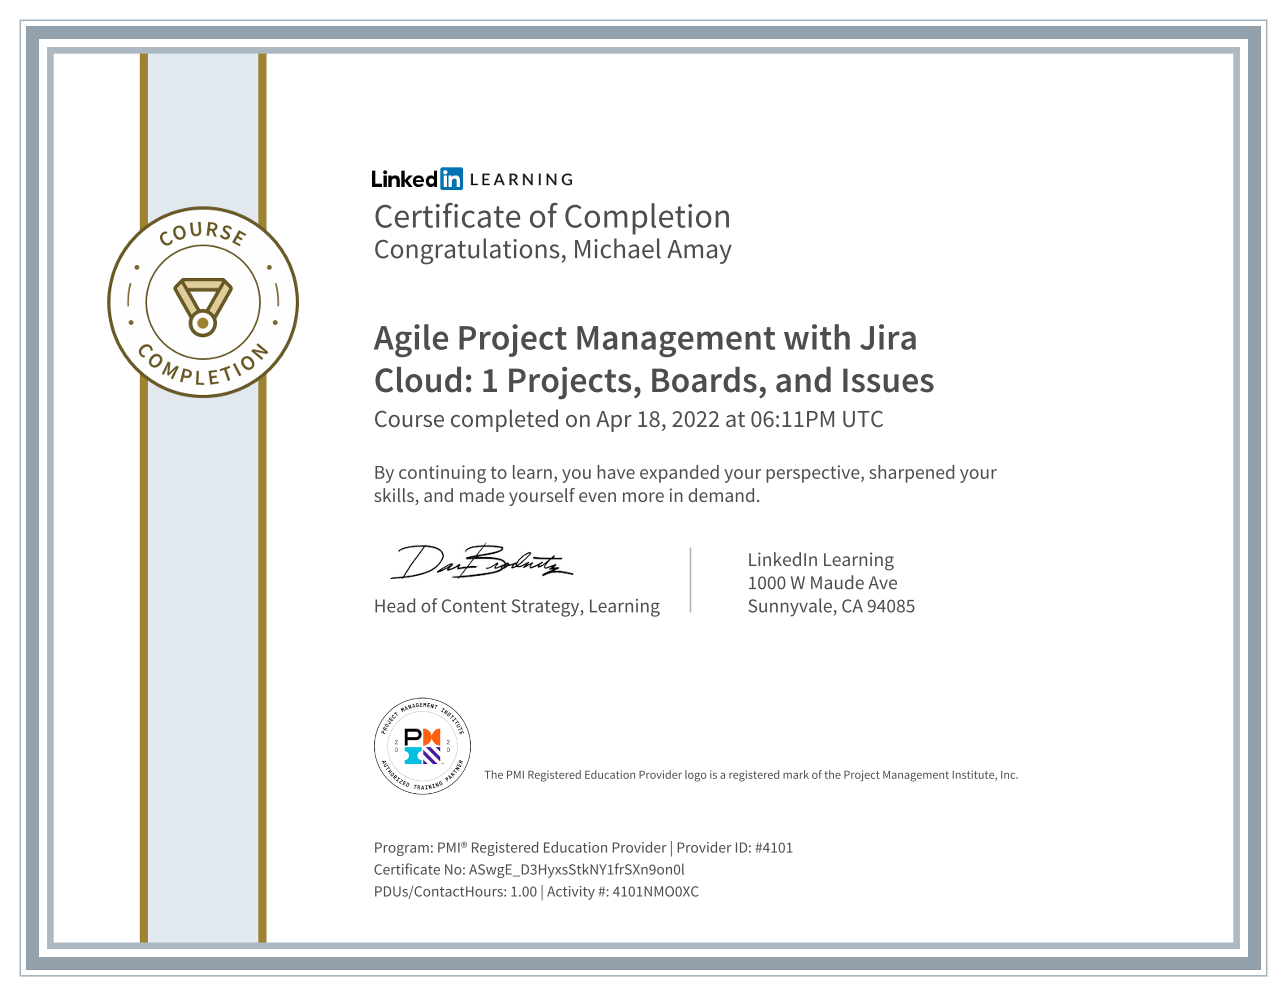Click the course completed date line
1287x994 pixels.
628,420
